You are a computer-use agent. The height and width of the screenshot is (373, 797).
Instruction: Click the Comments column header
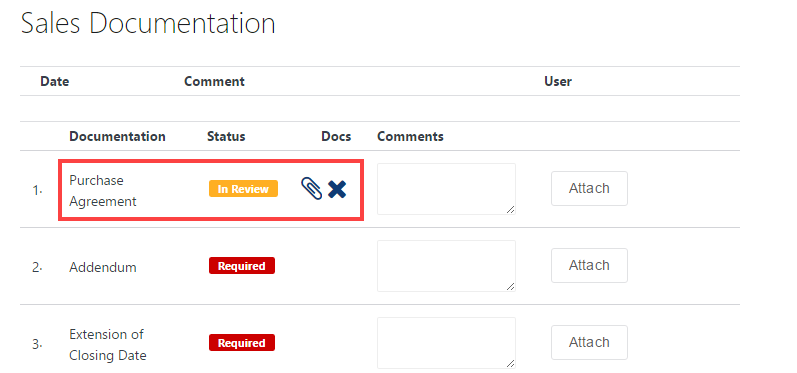[x=410, y=136]
